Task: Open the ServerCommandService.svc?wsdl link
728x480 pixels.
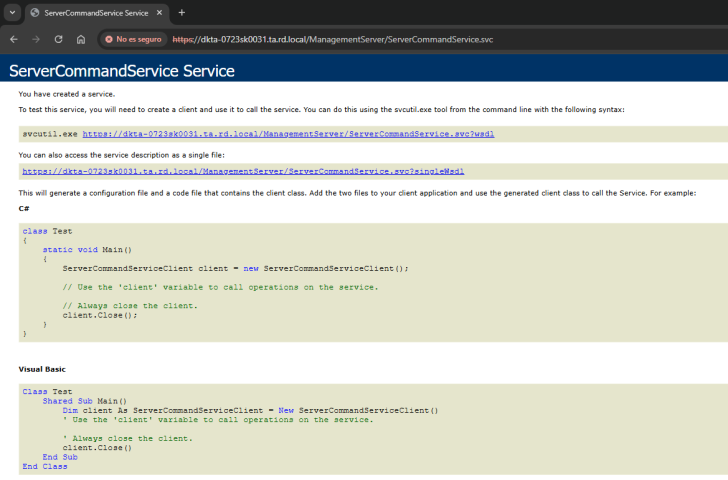Action: pyautogui.click(x=288, y=133)
